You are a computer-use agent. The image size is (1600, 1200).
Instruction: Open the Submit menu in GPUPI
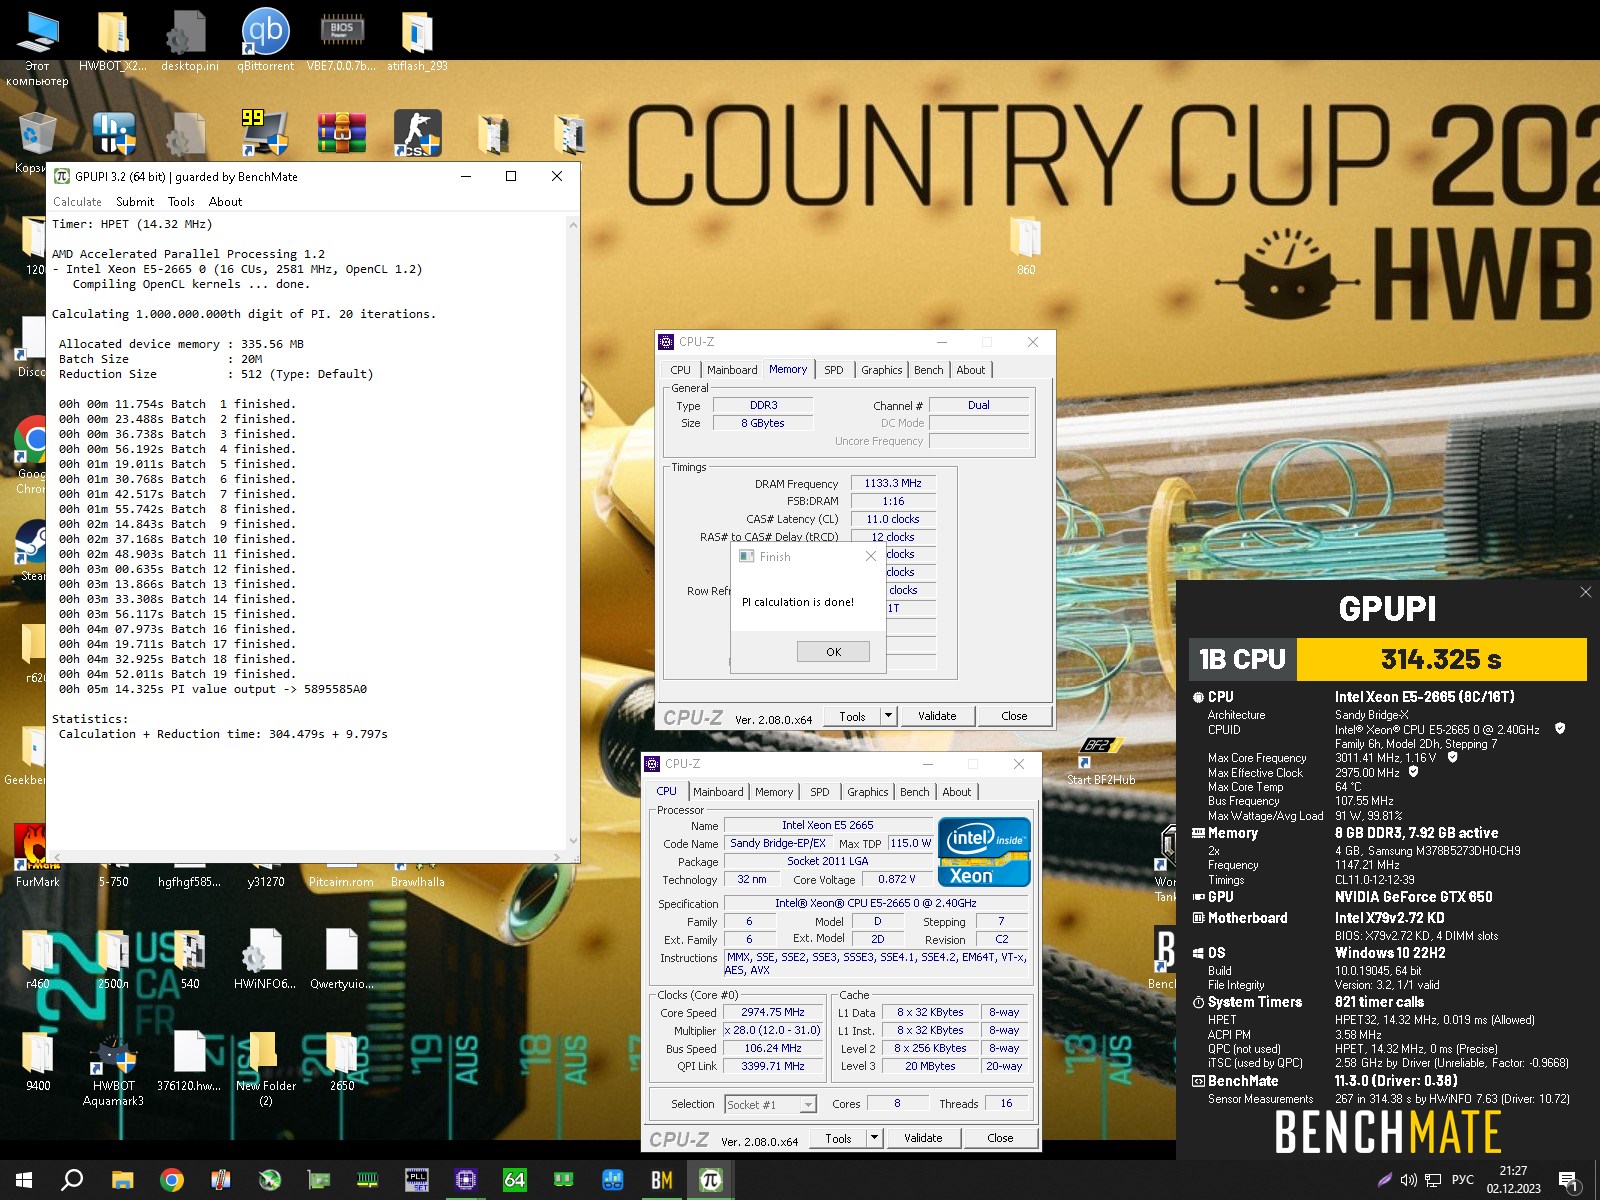pos(135,201)
